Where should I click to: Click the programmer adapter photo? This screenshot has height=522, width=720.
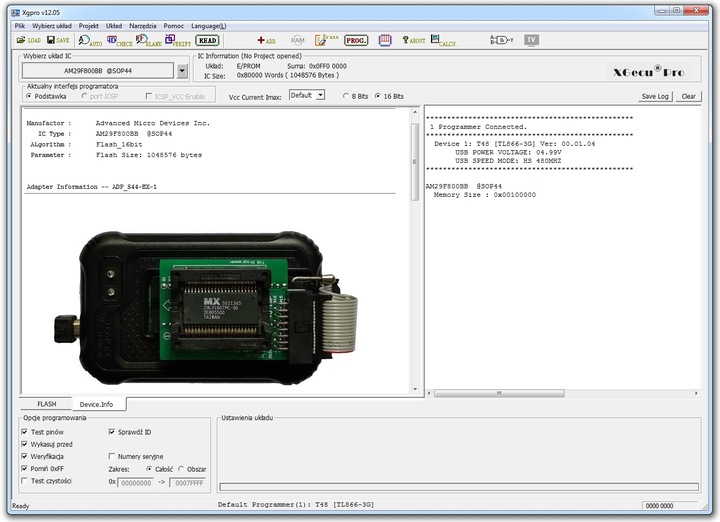(206, 308)
